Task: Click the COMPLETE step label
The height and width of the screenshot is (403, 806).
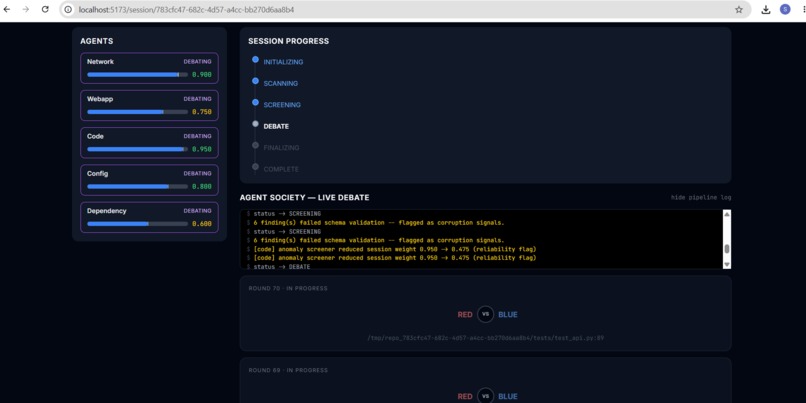Action: [281, 169]
